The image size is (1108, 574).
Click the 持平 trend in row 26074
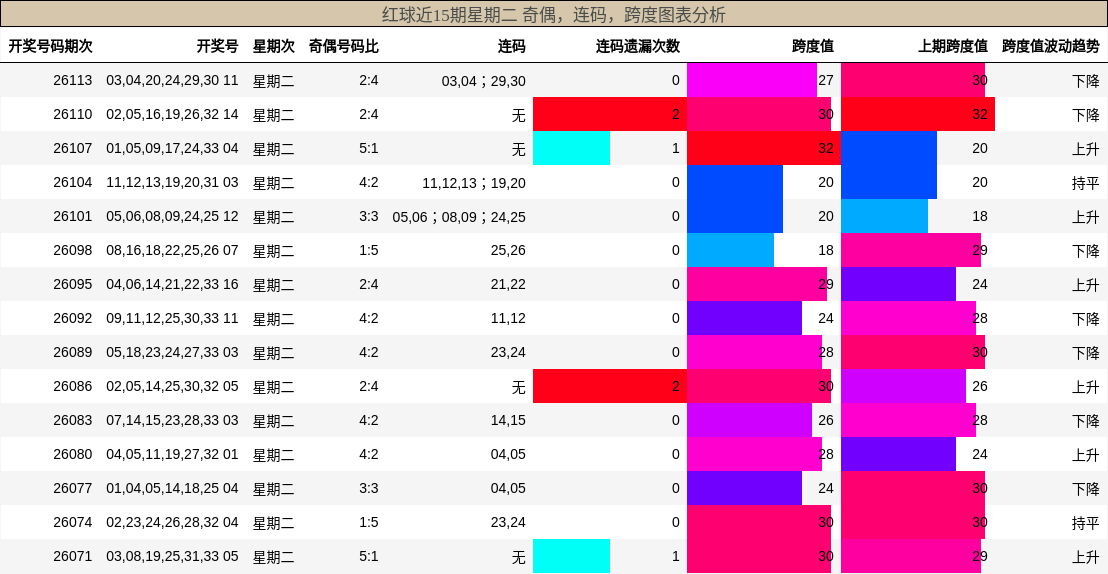point(1085,522)
